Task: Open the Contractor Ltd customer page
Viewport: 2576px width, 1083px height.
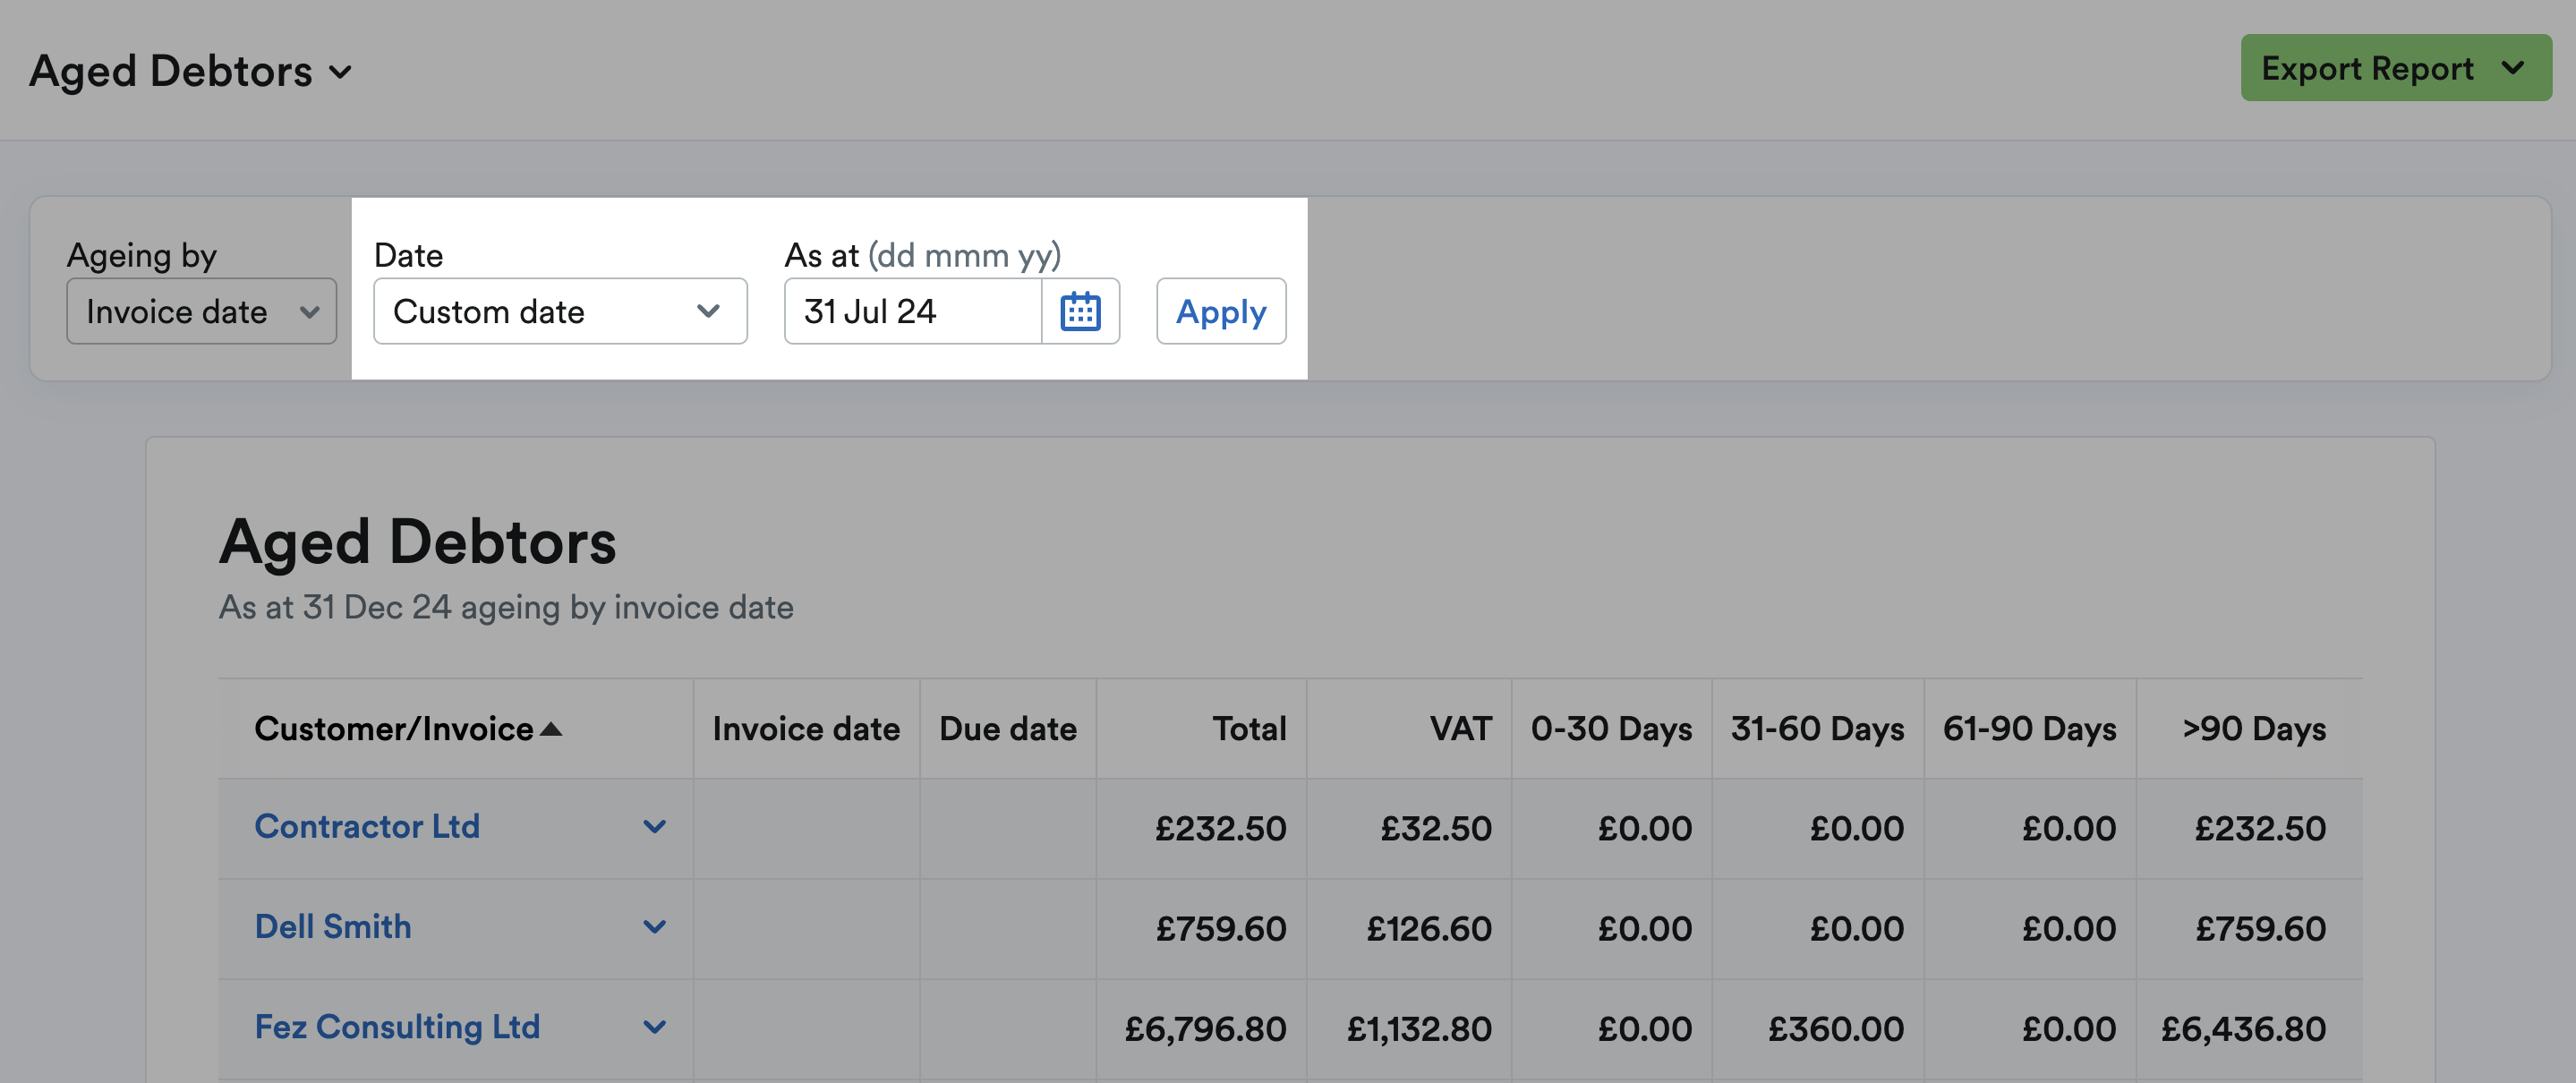Action: 368,827
